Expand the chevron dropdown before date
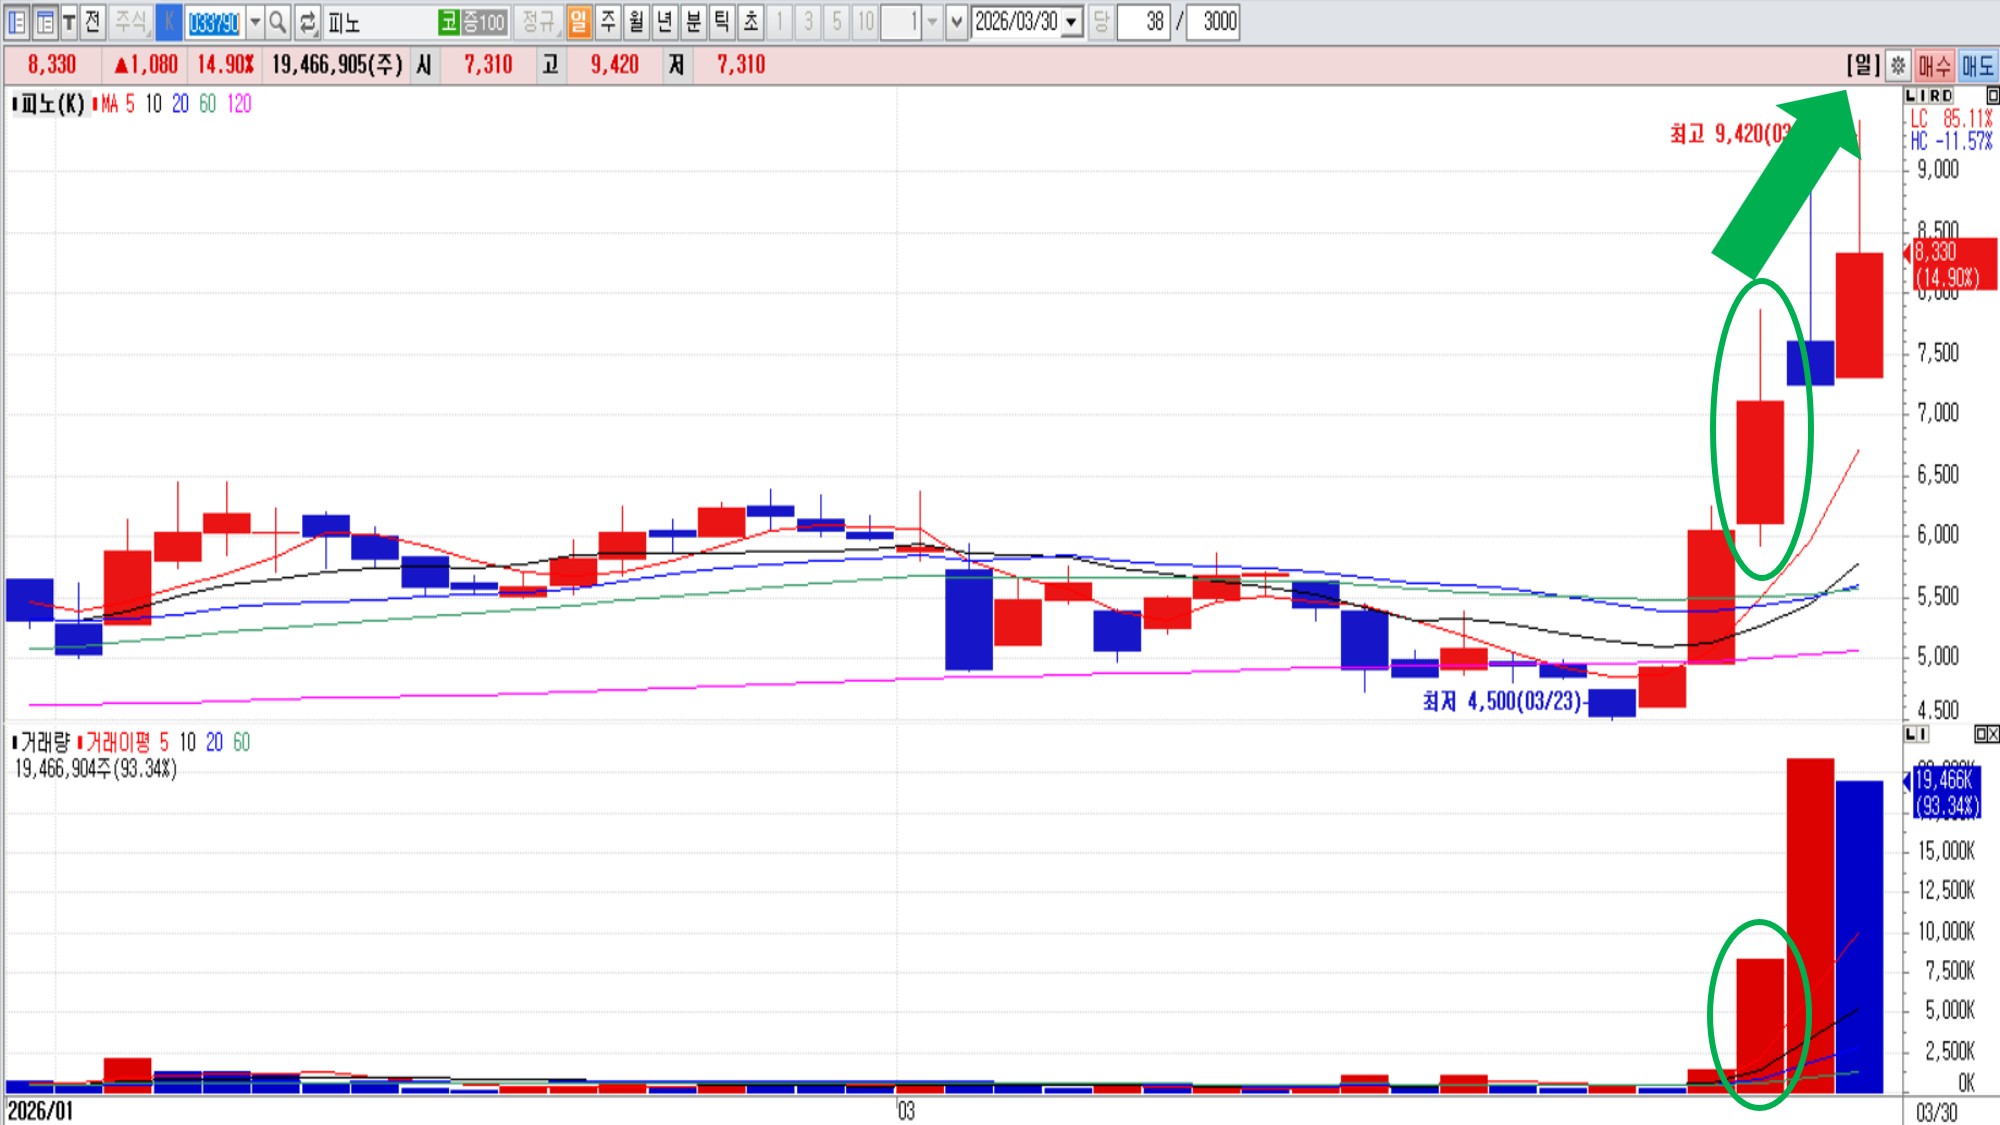The height and width of the screenshot is (1125, 2000). [x=956, y=21]
